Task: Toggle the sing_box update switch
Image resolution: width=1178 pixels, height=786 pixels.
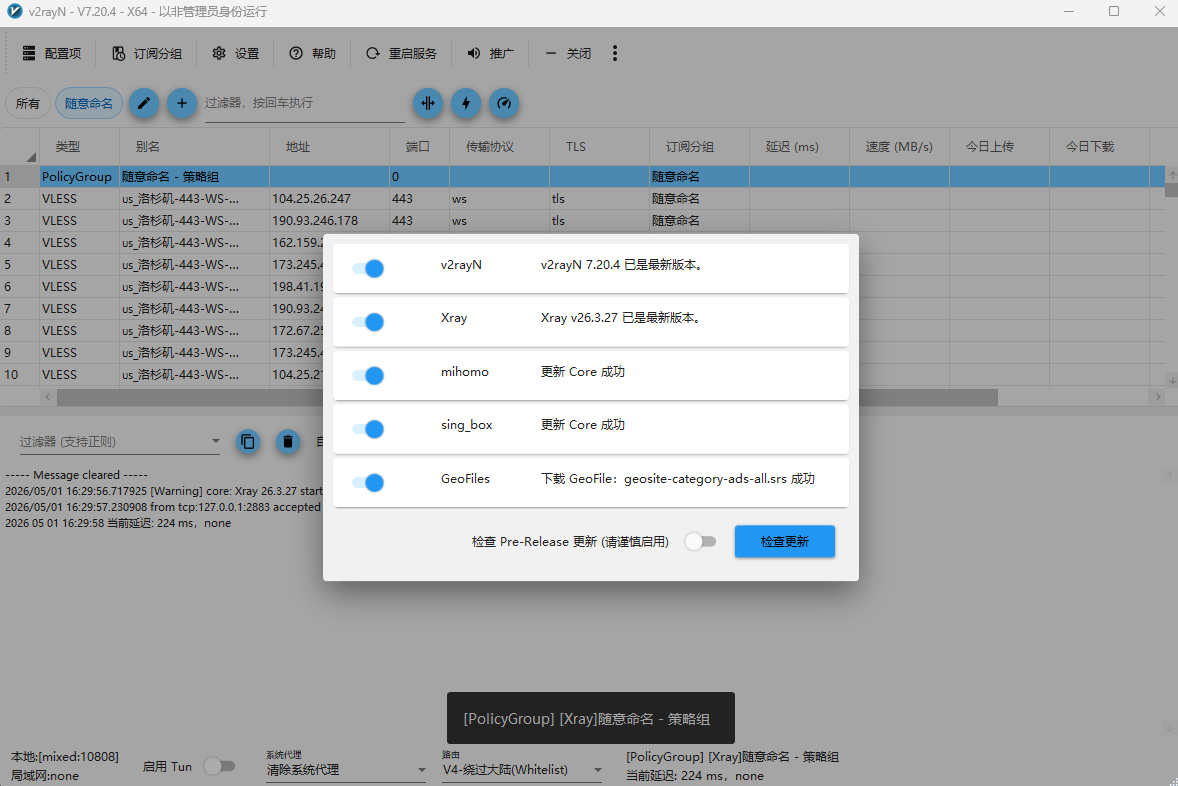Action: pos(368,428)
